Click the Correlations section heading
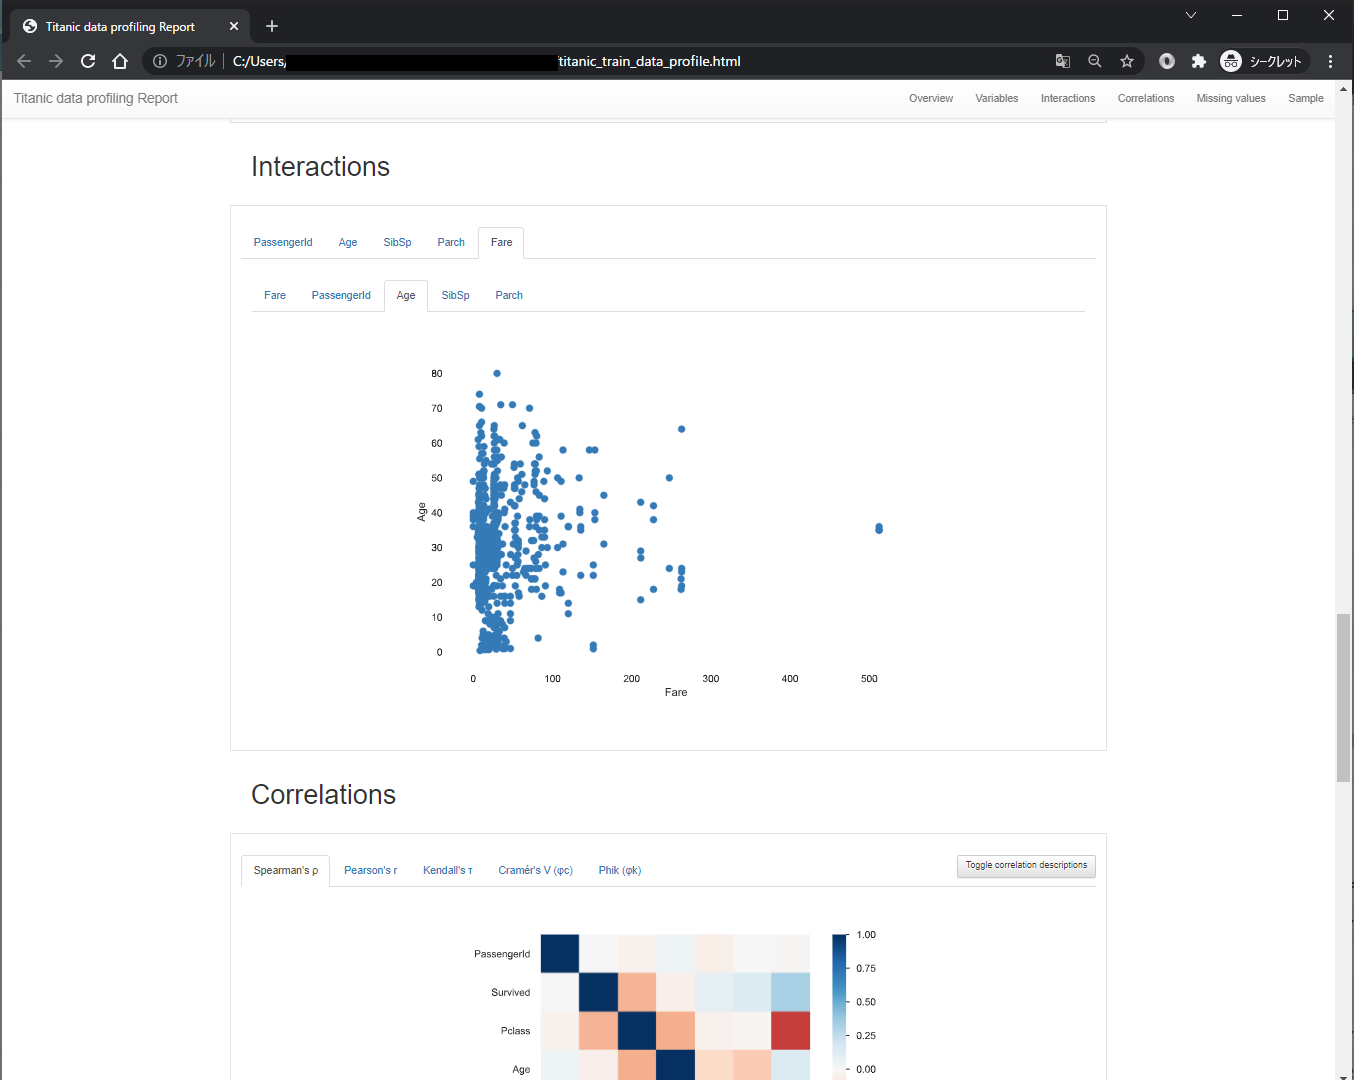Viewport: 1354px width, 1080px height. [323, 795]
